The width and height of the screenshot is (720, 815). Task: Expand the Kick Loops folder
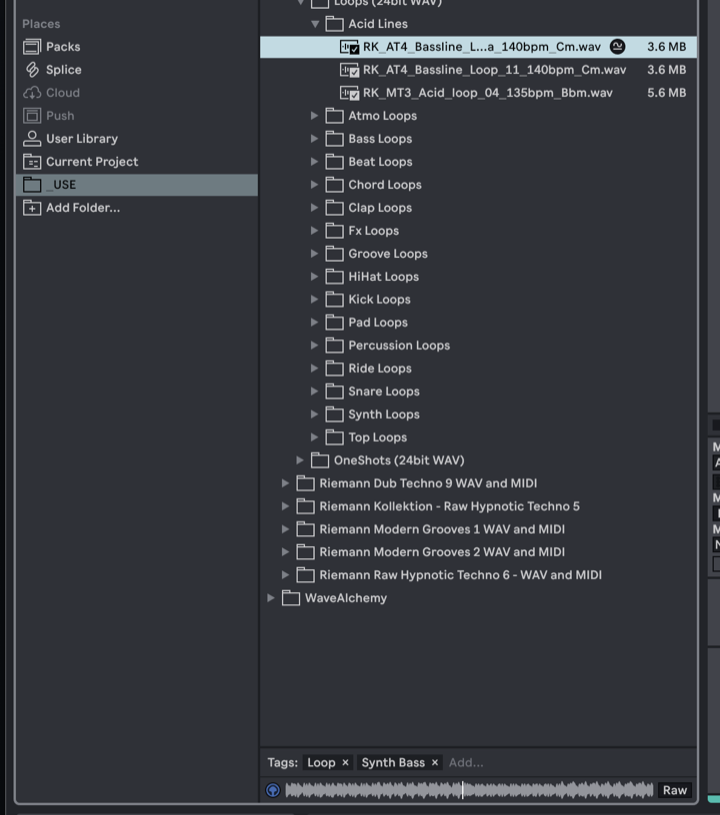click(314, 299)
